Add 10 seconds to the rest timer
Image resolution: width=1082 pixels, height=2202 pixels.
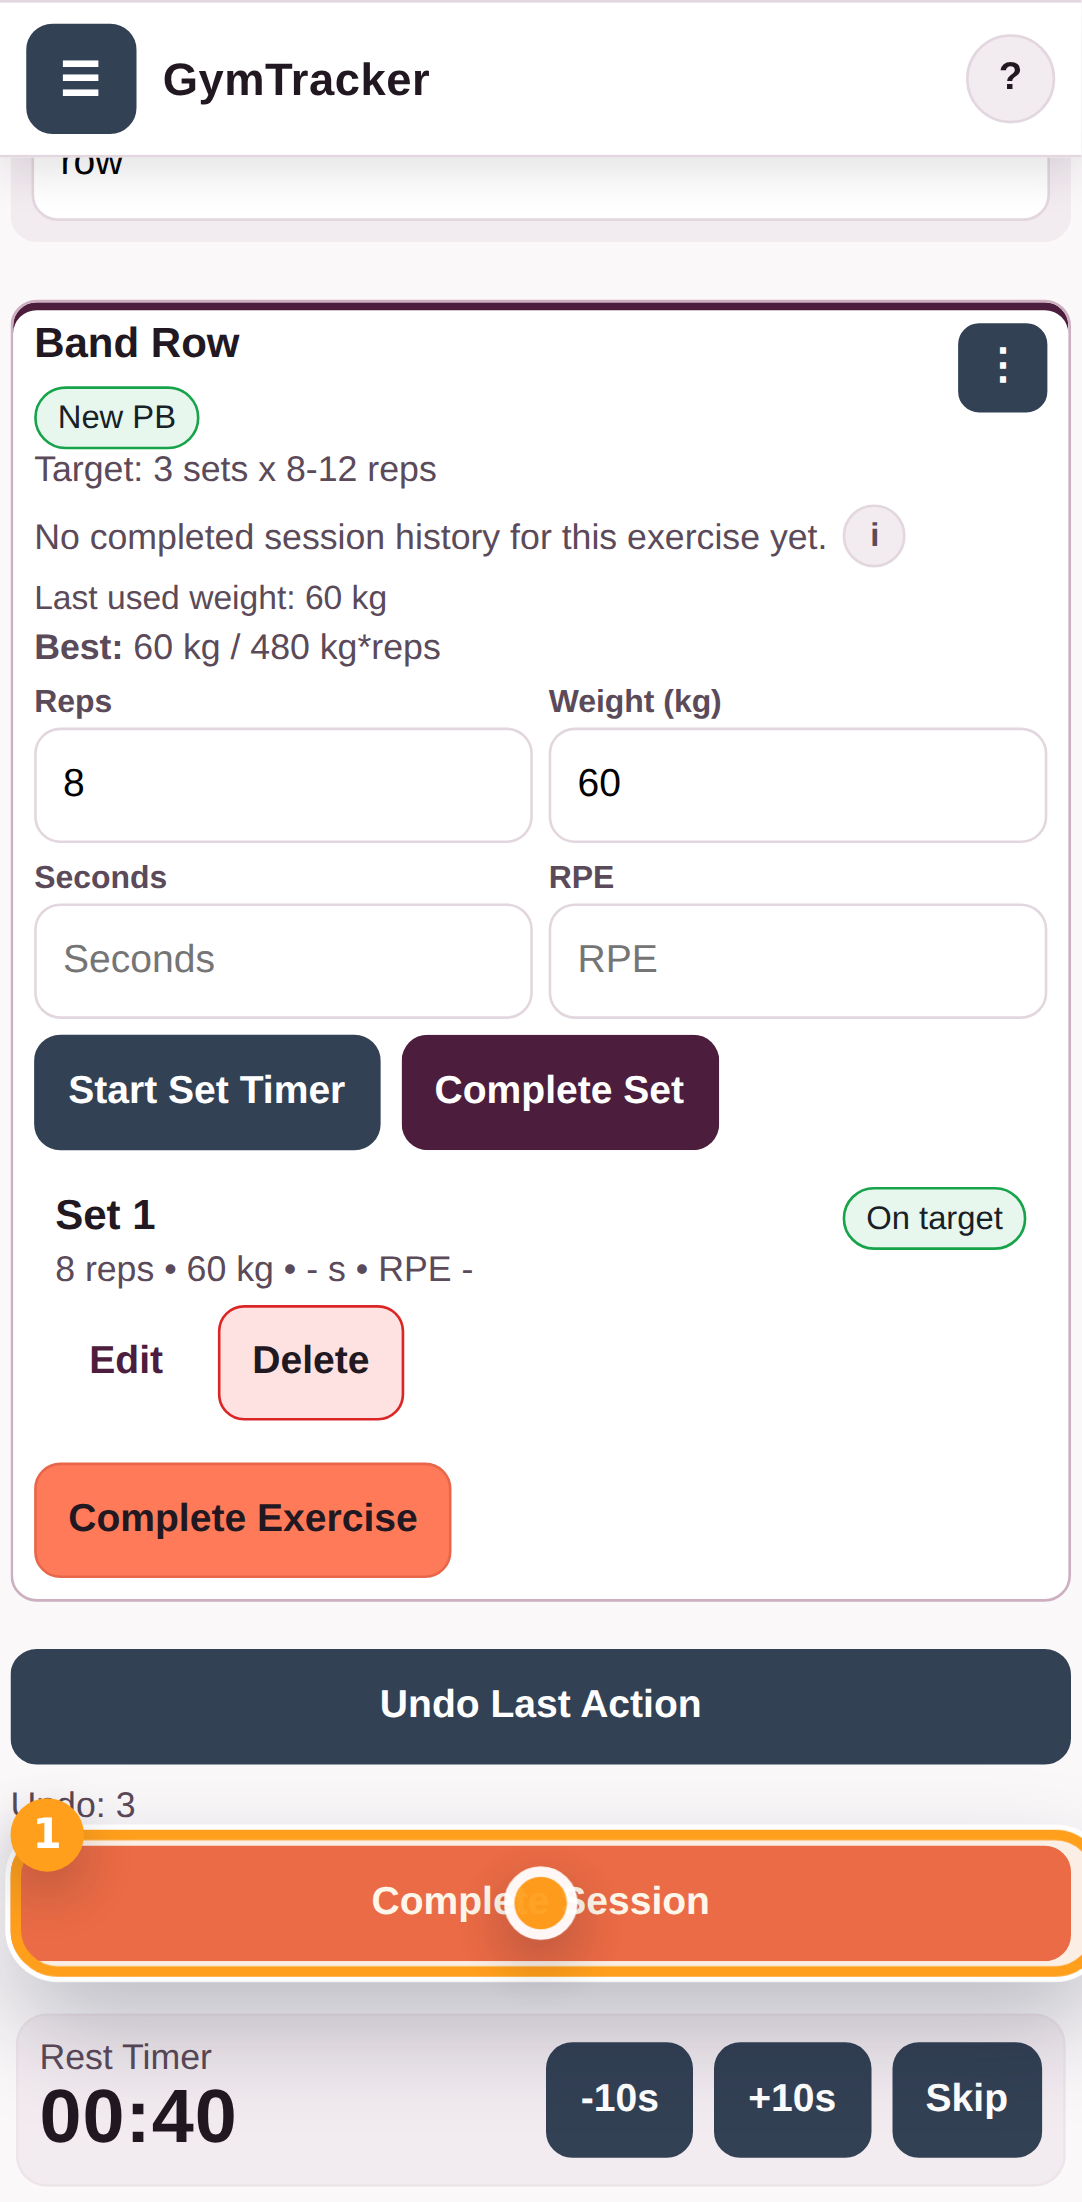point(792,2100)
